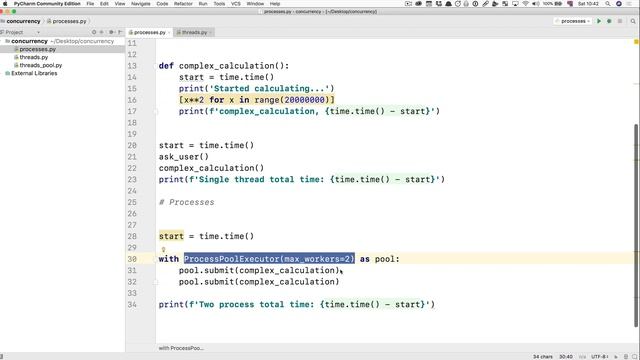
Task: Click macOS Spotlight search icon in menu bar
Action: pos(608,4)
